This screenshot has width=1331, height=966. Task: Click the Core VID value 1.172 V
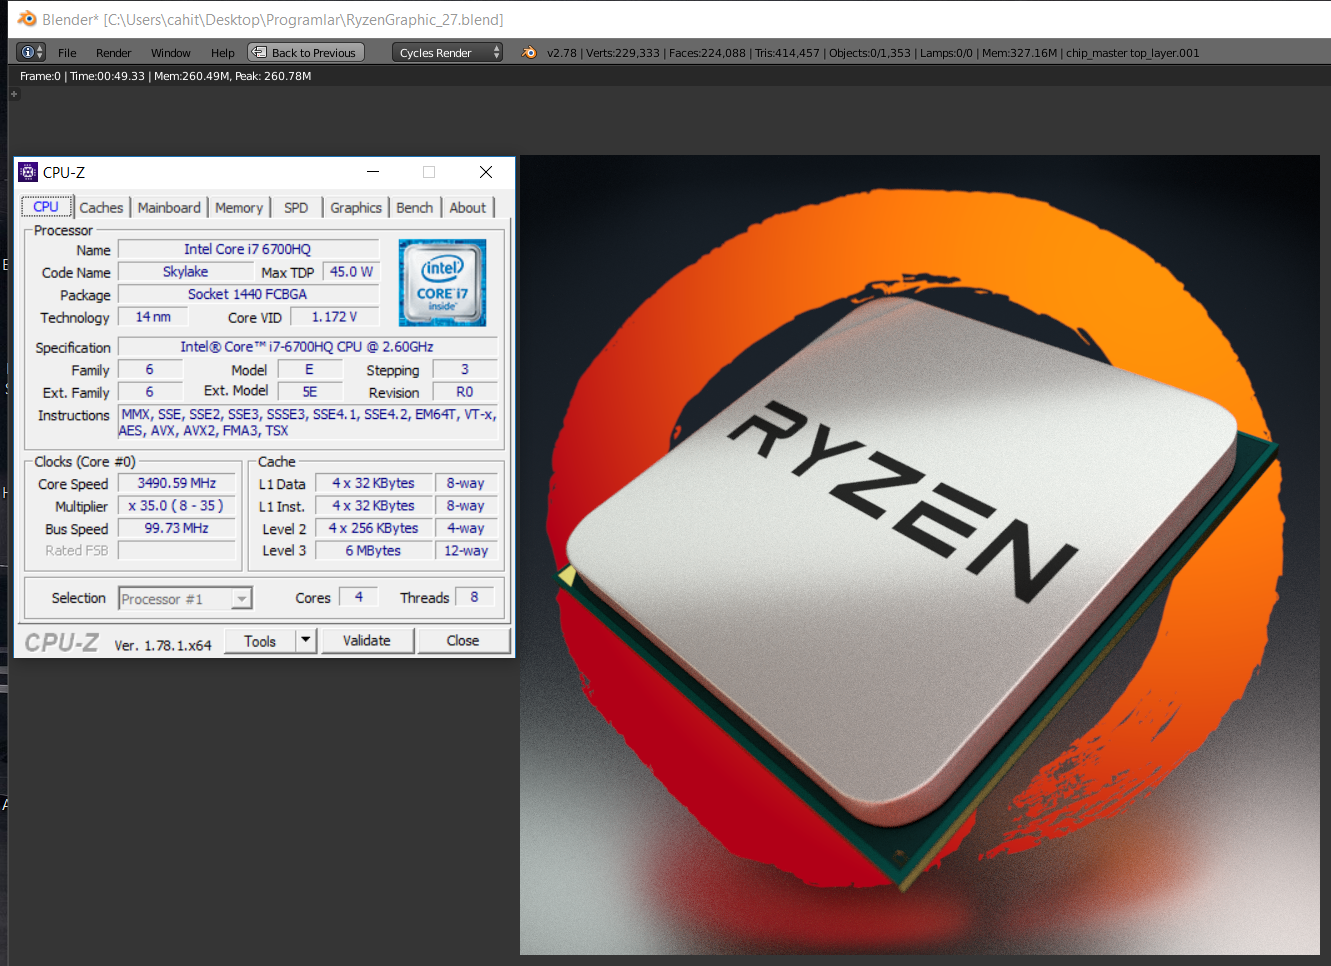click(335, 317)
